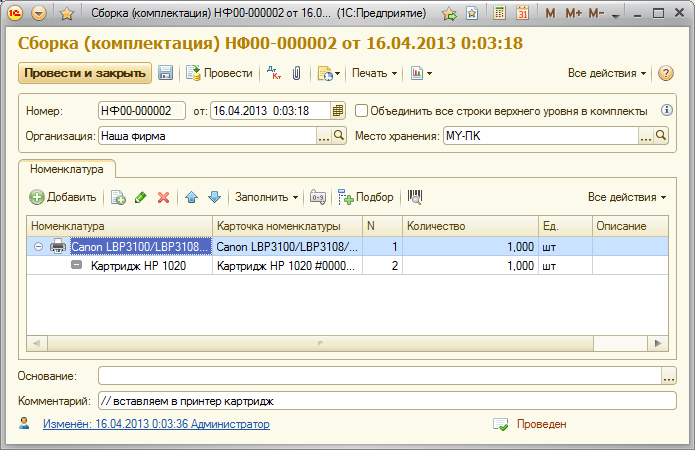Click the M+ memory add button
The image size is (695, 450).
tap(574, 14)
